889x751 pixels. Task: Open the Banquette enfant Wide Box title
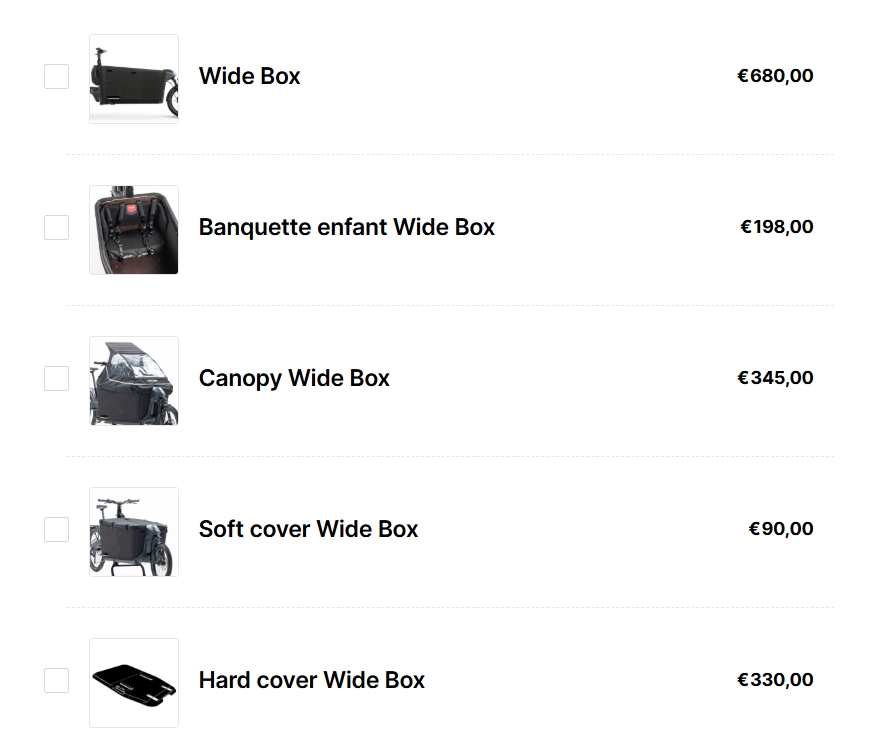click(x=346, y=227)
